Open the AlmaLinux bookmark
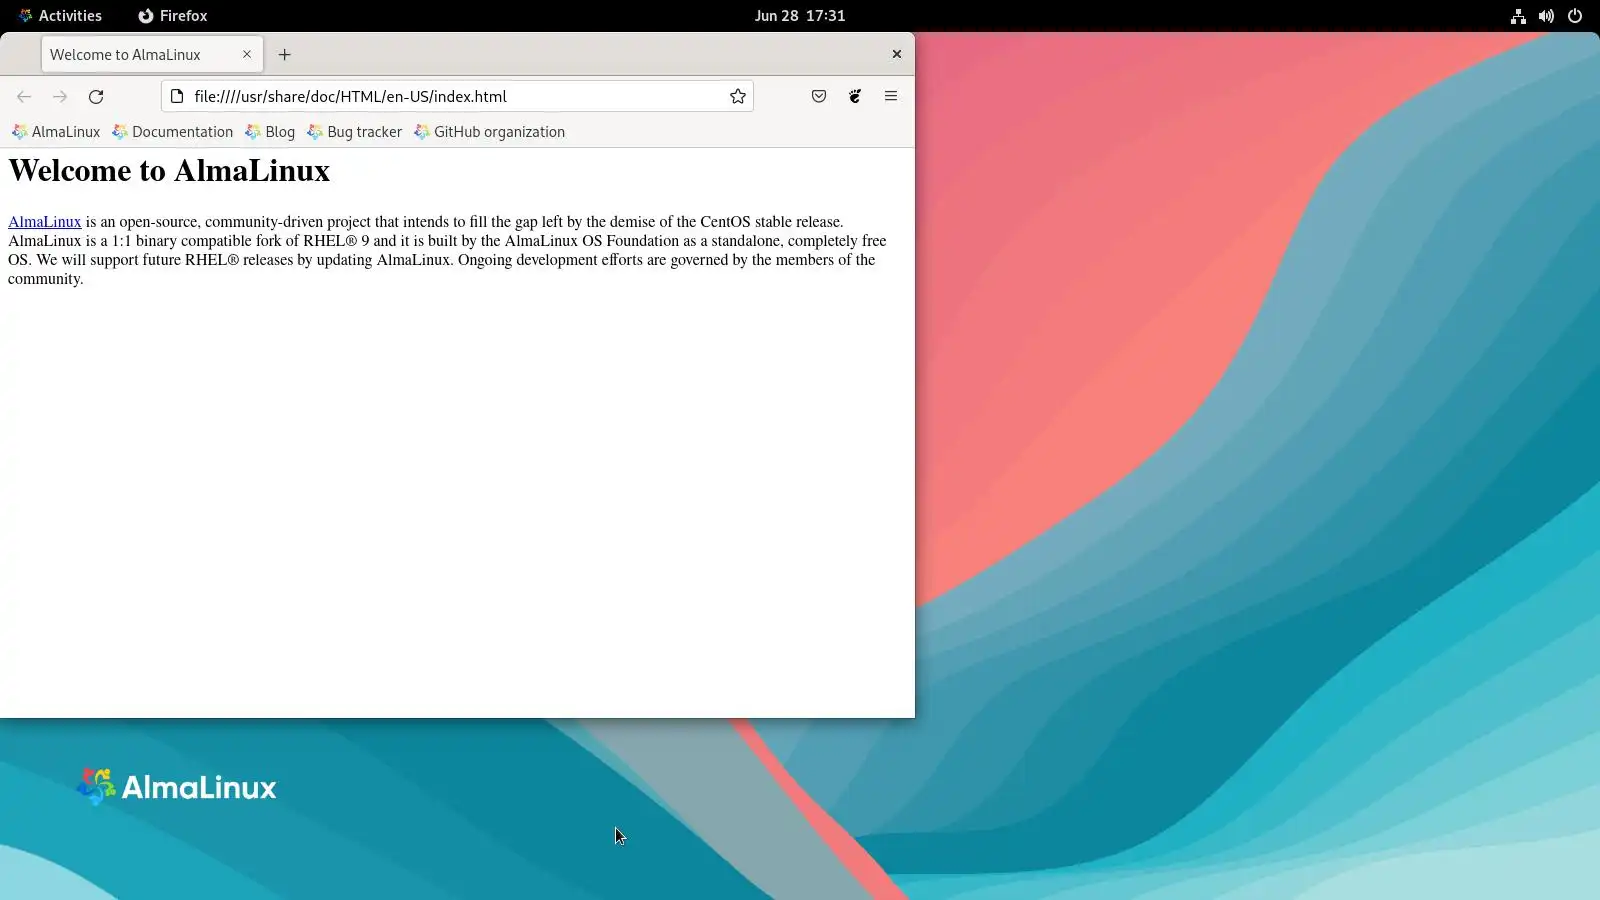Screen dimensions: 1600x900 [56, 132]
